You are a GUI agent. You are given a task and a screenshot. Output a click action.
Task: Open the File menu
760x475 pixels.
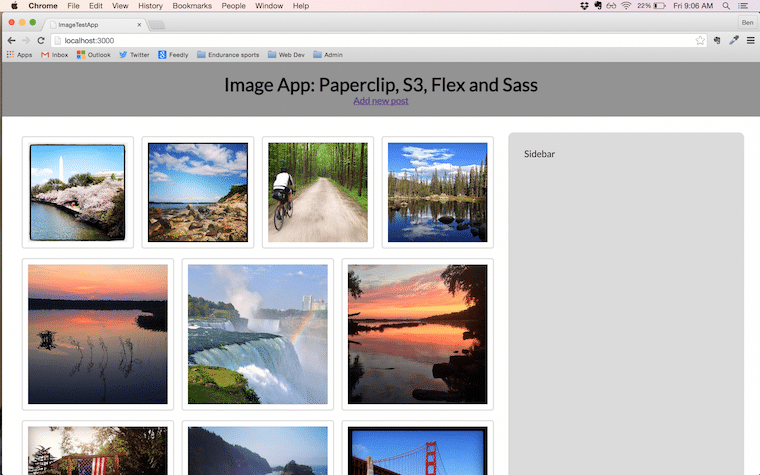pos(73,6)
